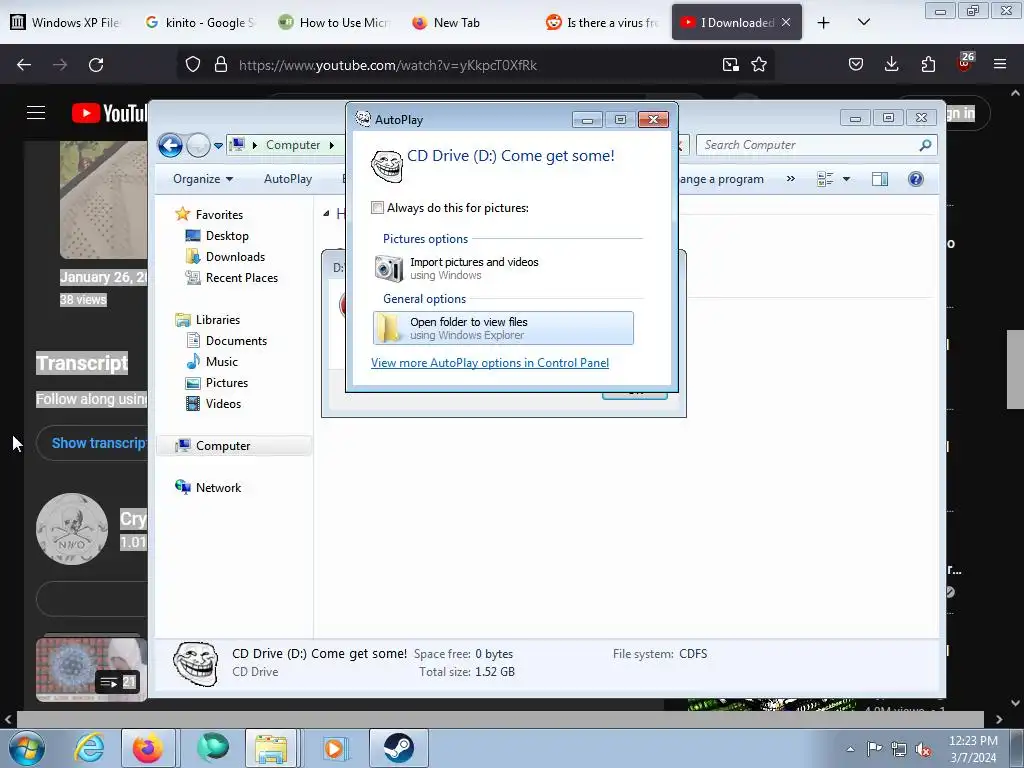
Task: Show more Explorer toolbar commands chevron
Action: pyautogui.click(x=791, y=179)
